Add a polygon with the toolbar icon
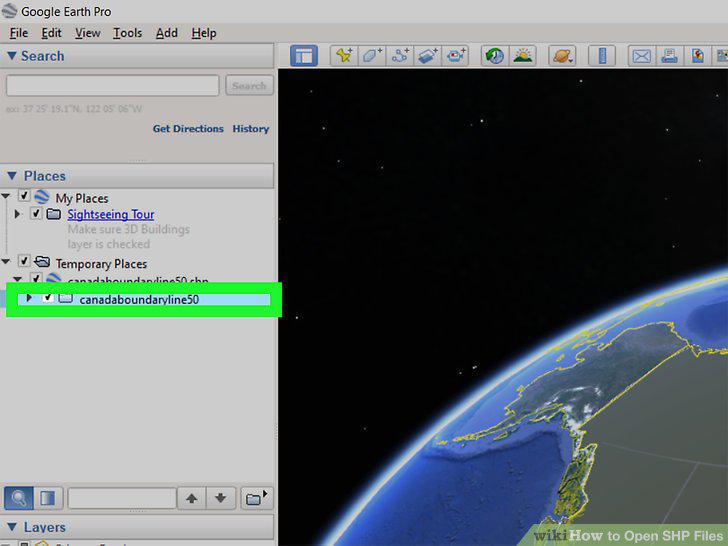The height and width of the screenshot is (546, 728). (372, 56)
